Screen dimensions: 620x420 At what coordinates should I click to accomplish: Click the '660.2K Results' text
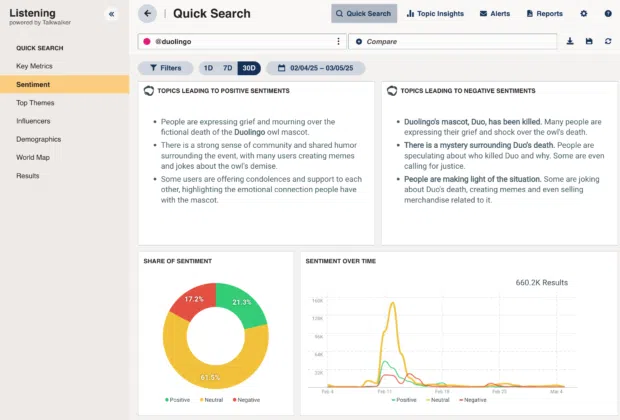click(542, 282)
